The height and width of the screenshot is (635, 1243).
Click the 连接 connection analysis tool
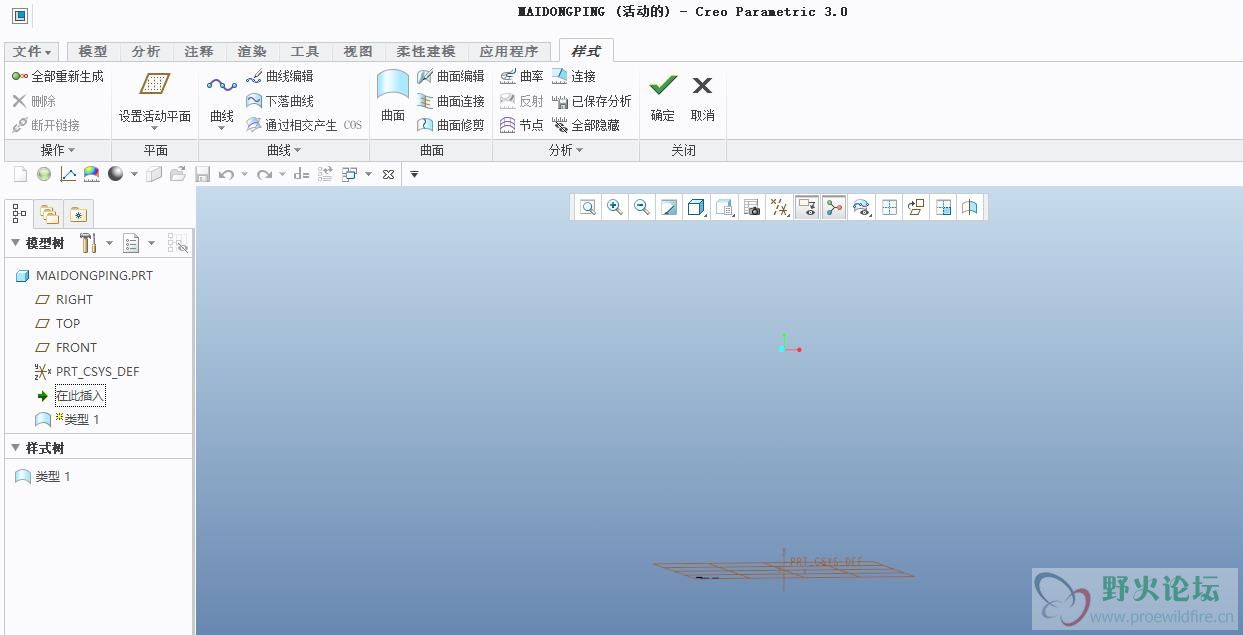pos(573,76)
